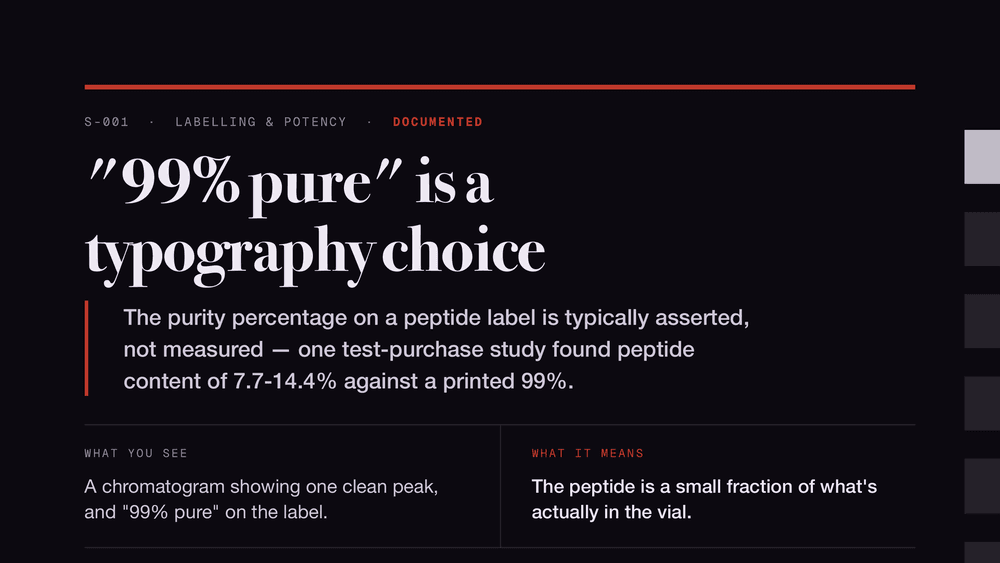The height and width of the screenshot is (563, 1000).
Task: Click the vertical divider between the columns
Action: coord(501,486)
